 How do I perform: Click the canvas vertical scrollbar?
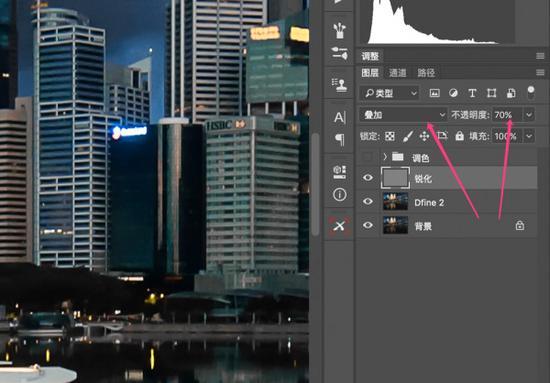click(315, 184)
